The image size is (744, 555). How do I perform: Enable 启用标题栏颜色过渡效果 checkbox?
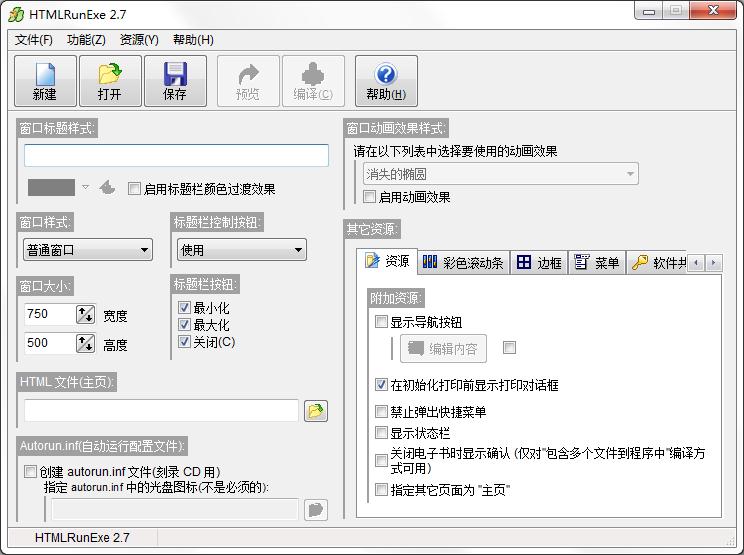pos(134,189)
